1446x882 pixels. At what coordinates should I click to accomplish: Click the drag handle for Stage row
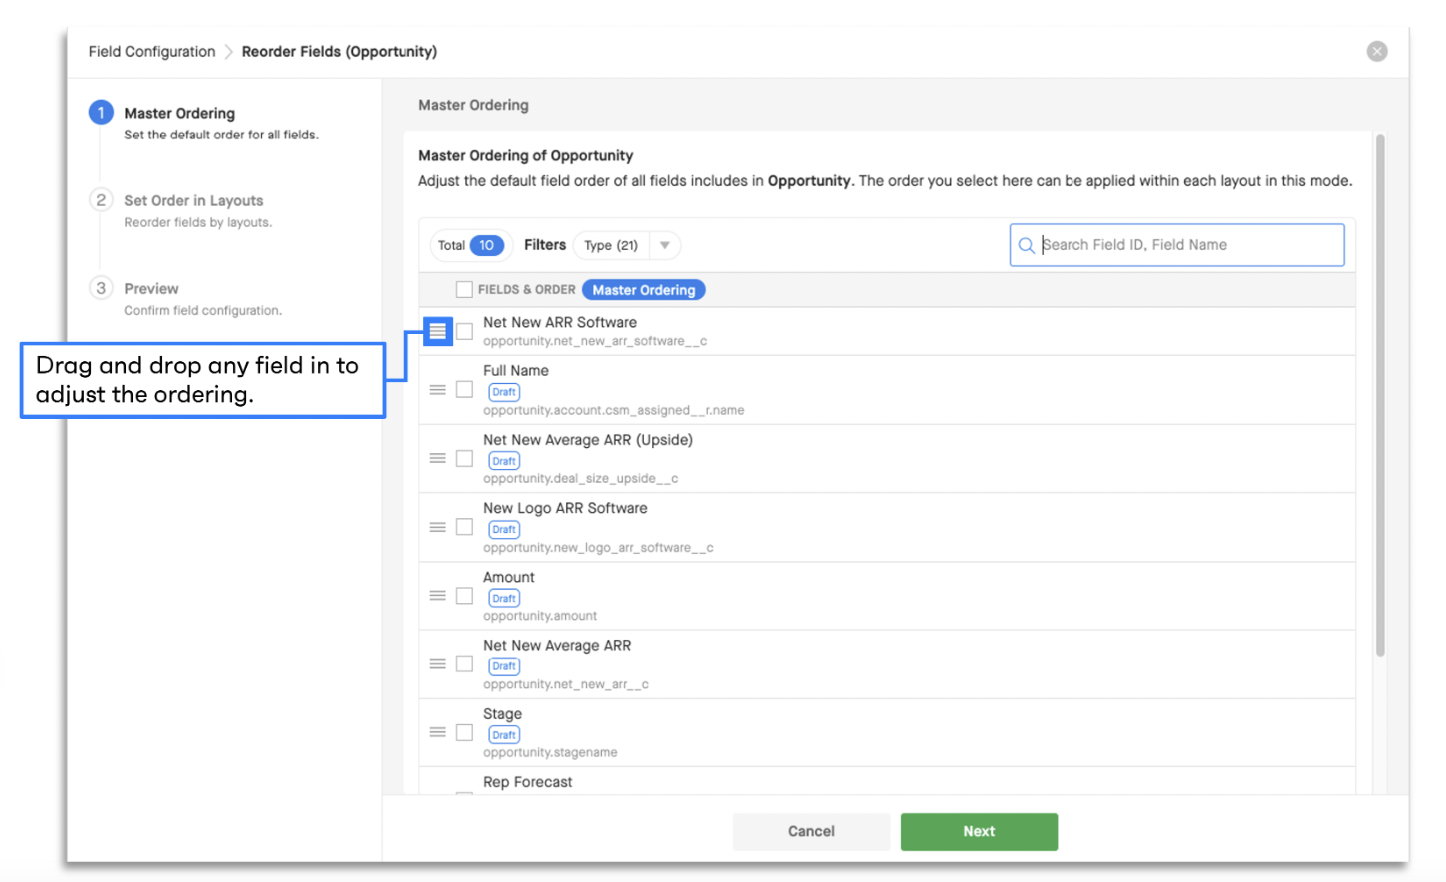pyautogui.click(x=437, y=732)
